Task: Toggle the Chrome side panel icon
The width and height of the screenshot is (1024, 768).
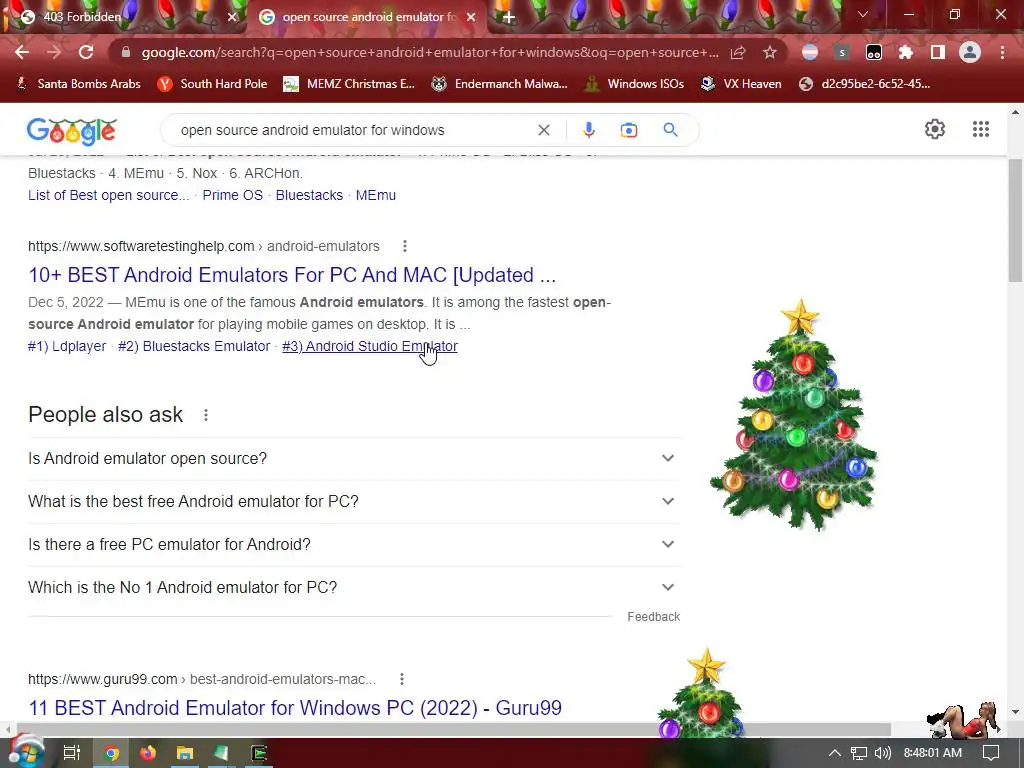Action: (938, 52)
